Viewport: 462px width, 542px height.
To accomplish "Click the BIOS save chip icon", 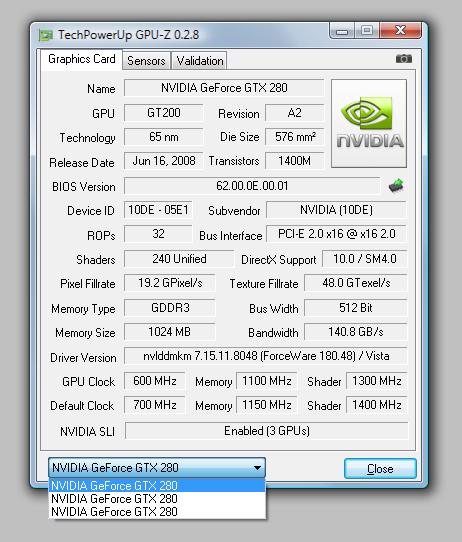I will (x=396, y=186).
